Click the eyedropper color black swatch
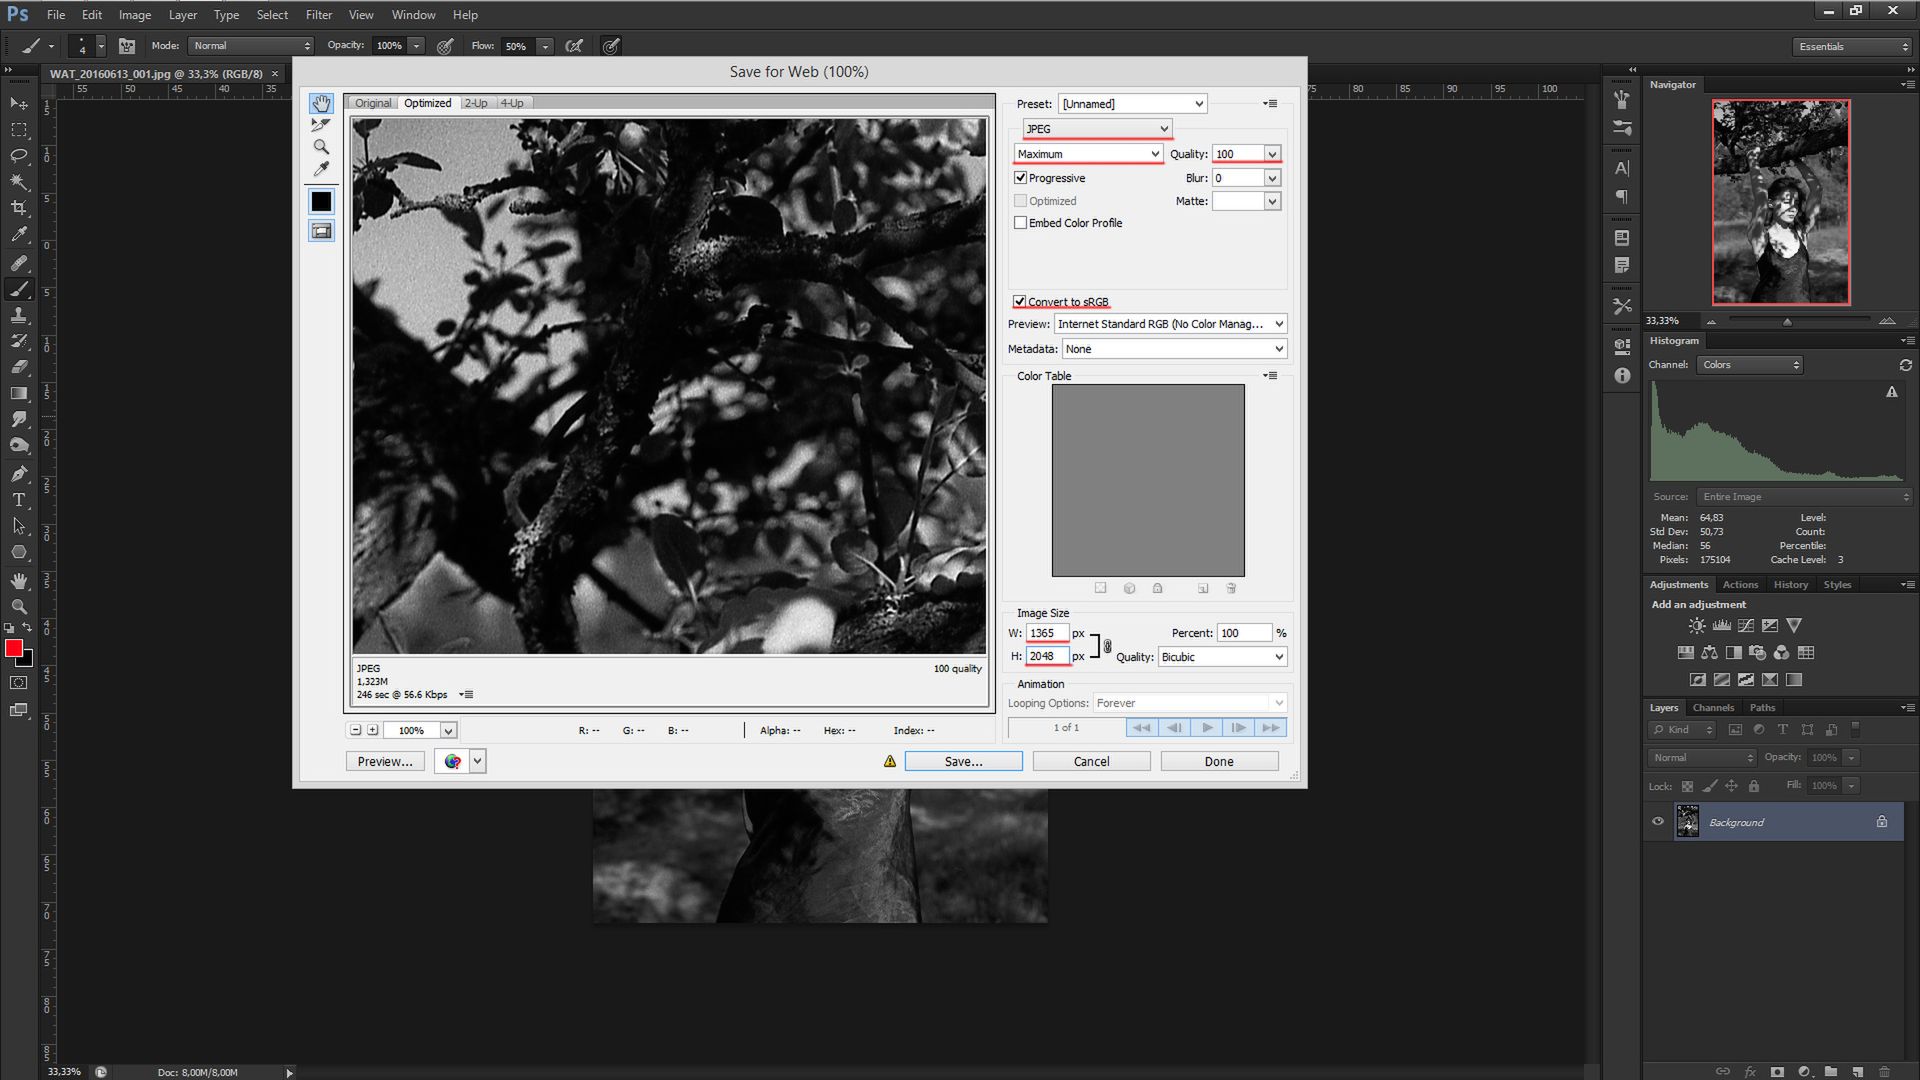Viewport: 1920px width, 1080px height. [x=321, y=201]
